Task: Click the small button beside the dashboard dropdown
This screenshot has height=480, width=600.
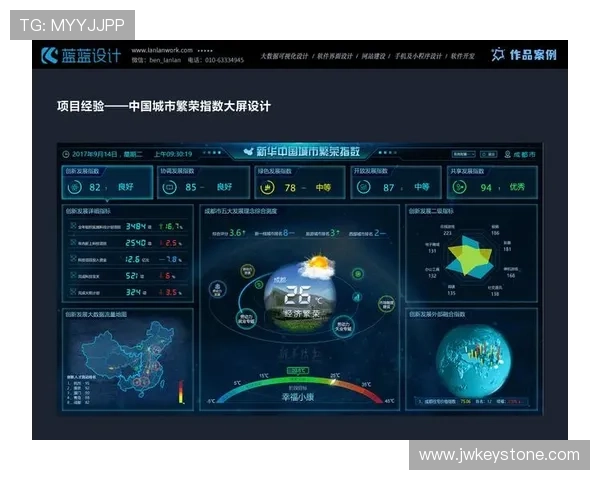Action: click(489, 154)
